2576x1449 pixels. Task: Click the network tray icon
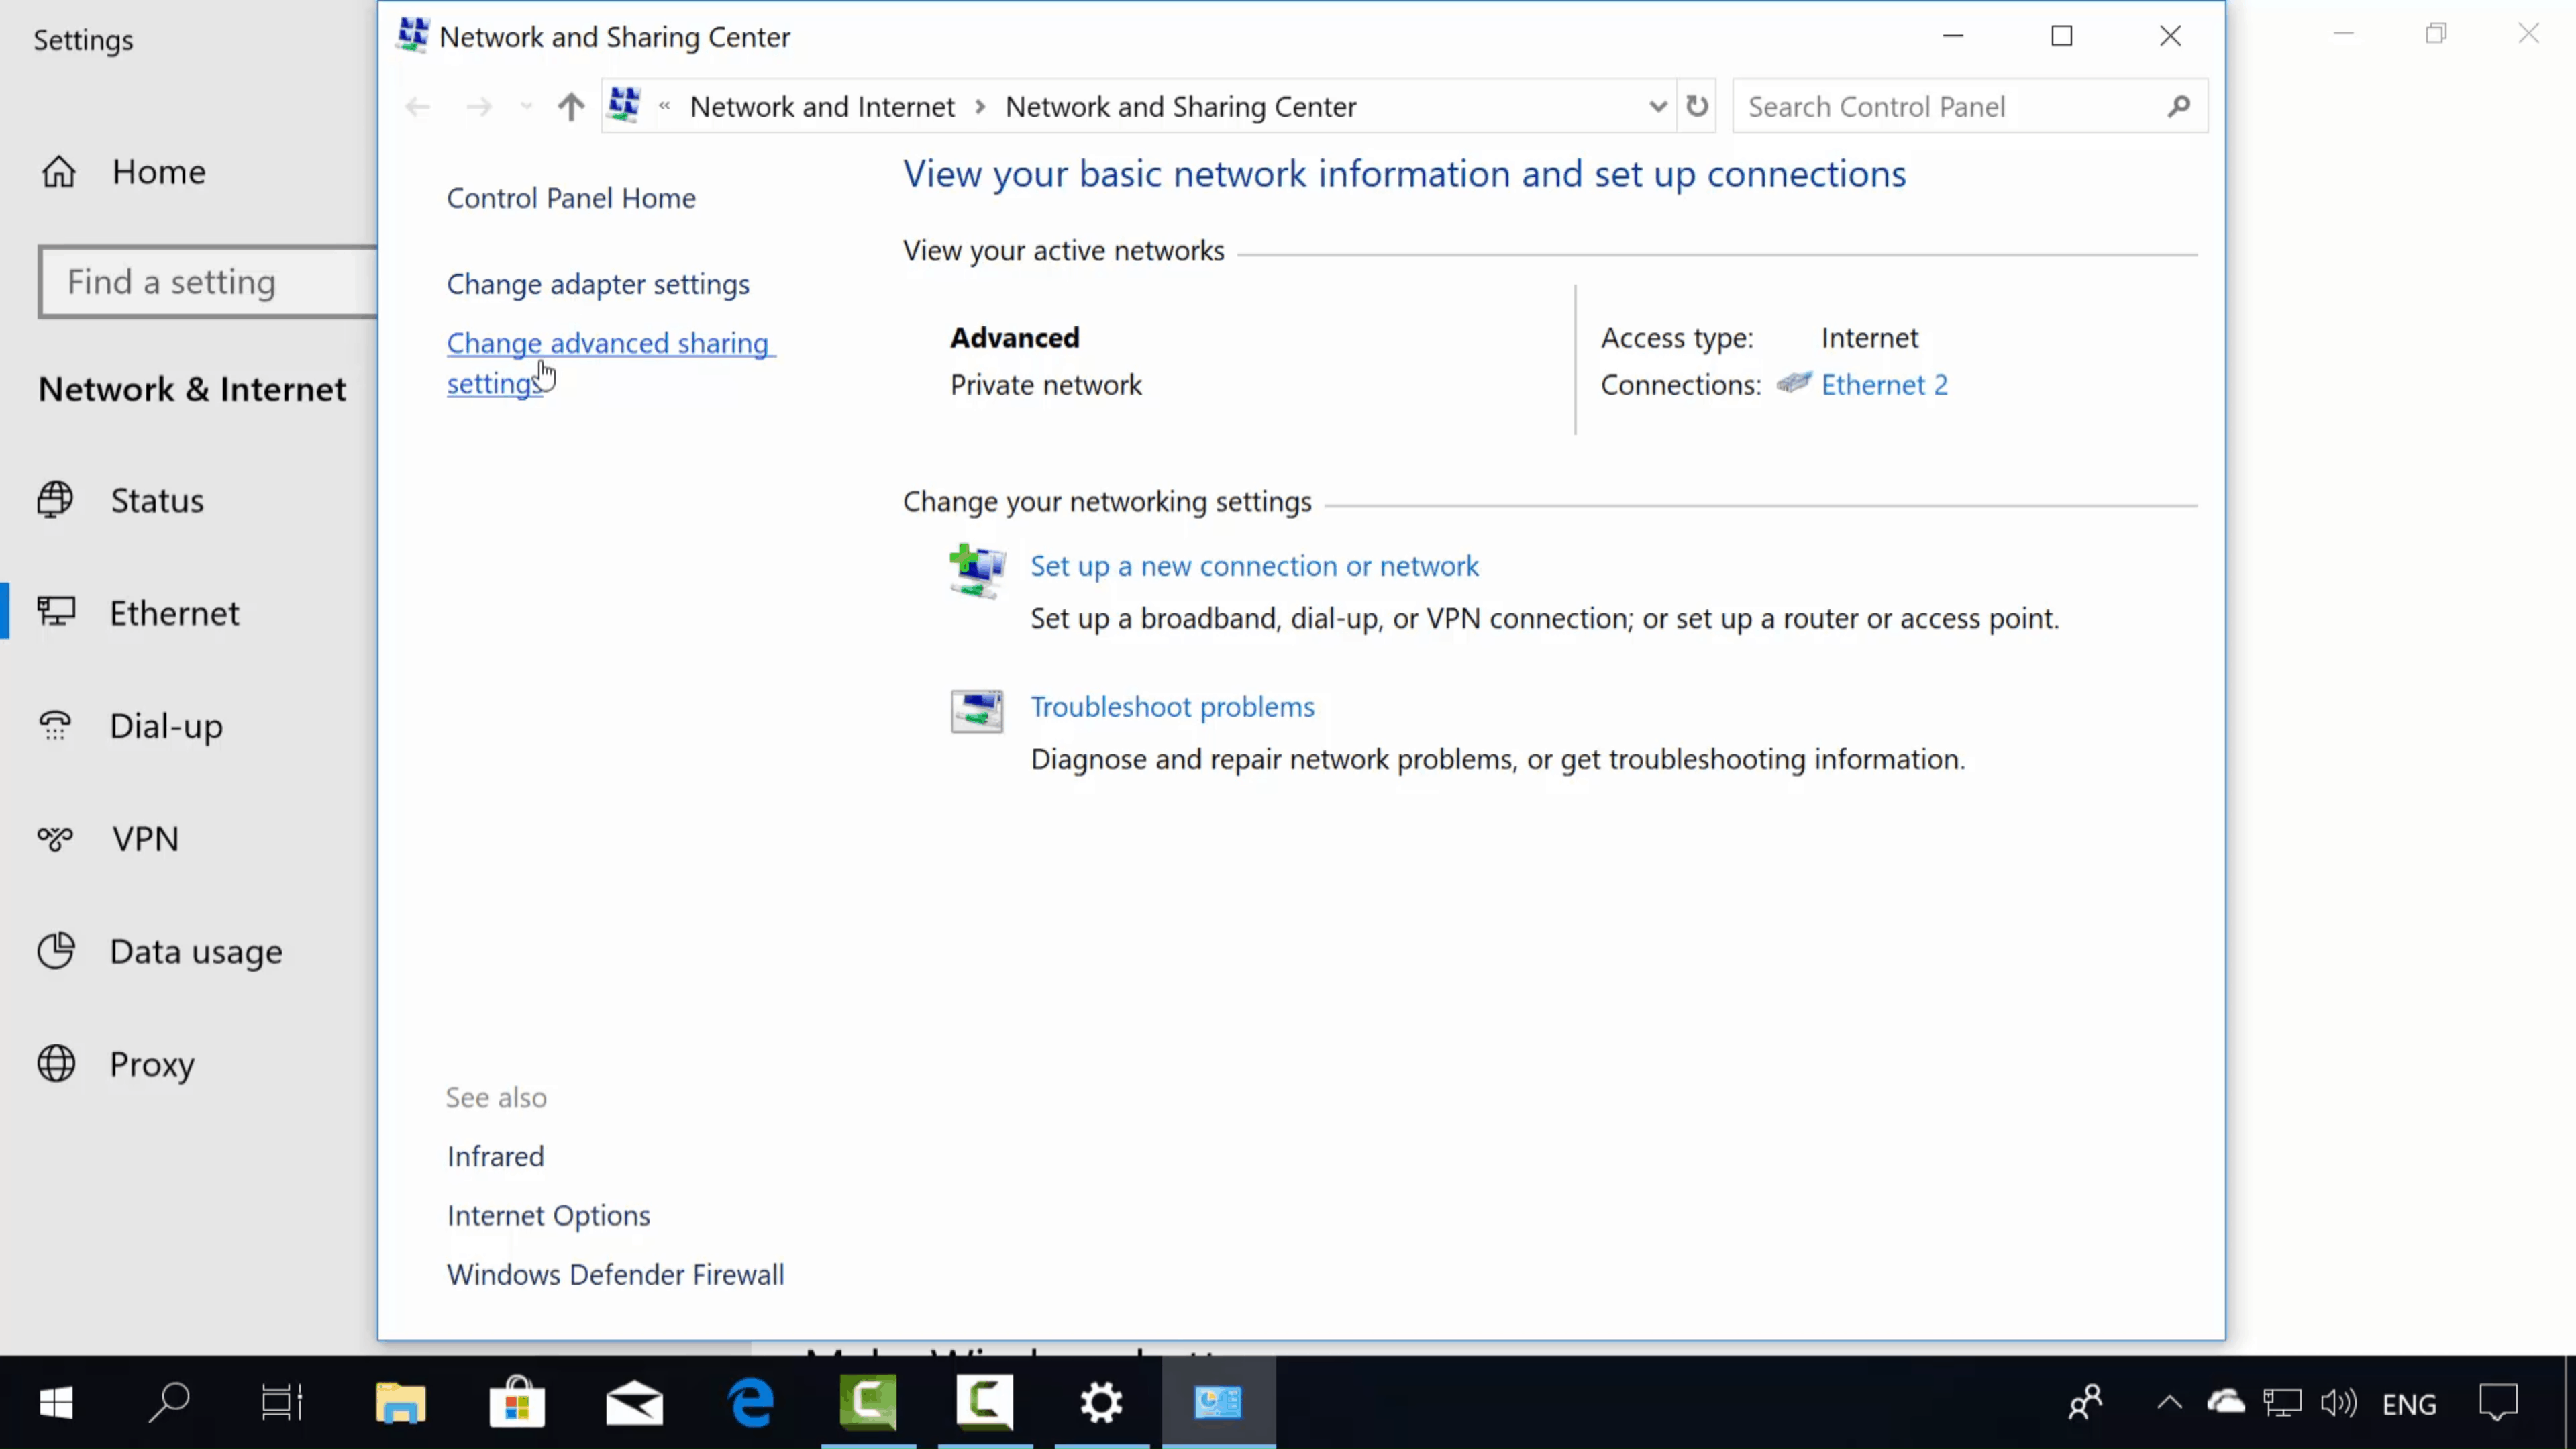tap(2283, 1403)
